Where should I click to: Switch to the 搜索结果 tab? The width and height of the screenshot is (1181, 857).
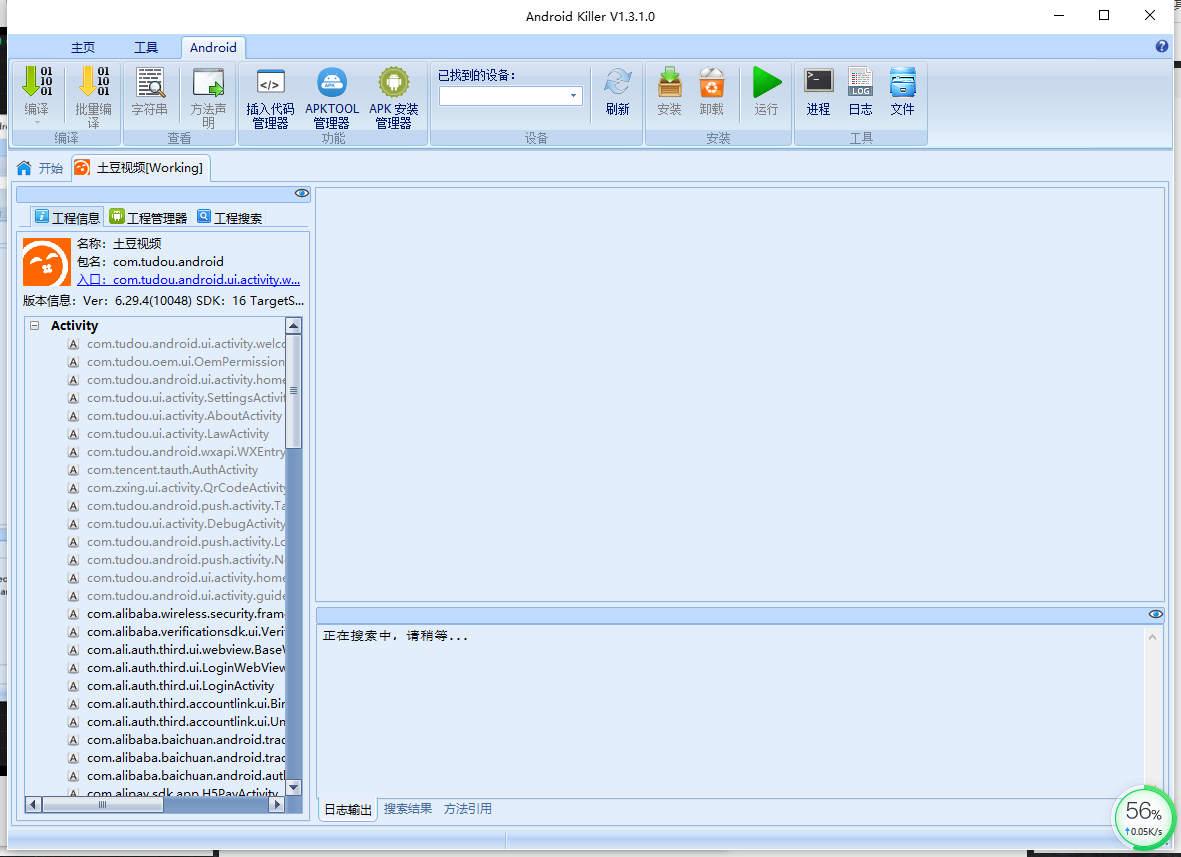(x=407, y=809)
